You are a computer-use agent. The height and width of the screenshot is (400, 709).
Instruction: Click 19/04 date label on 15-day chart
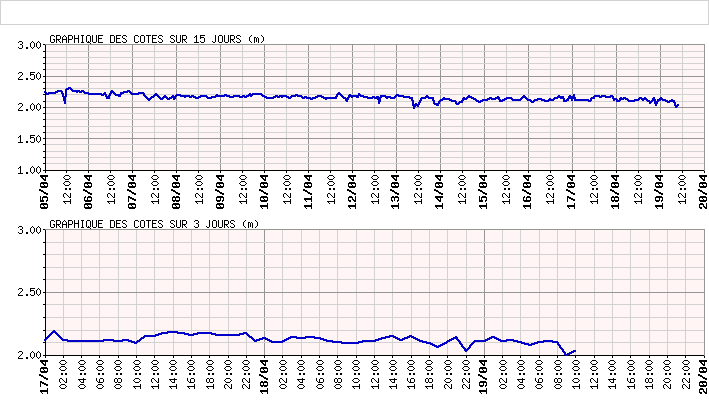pos(660,192)
